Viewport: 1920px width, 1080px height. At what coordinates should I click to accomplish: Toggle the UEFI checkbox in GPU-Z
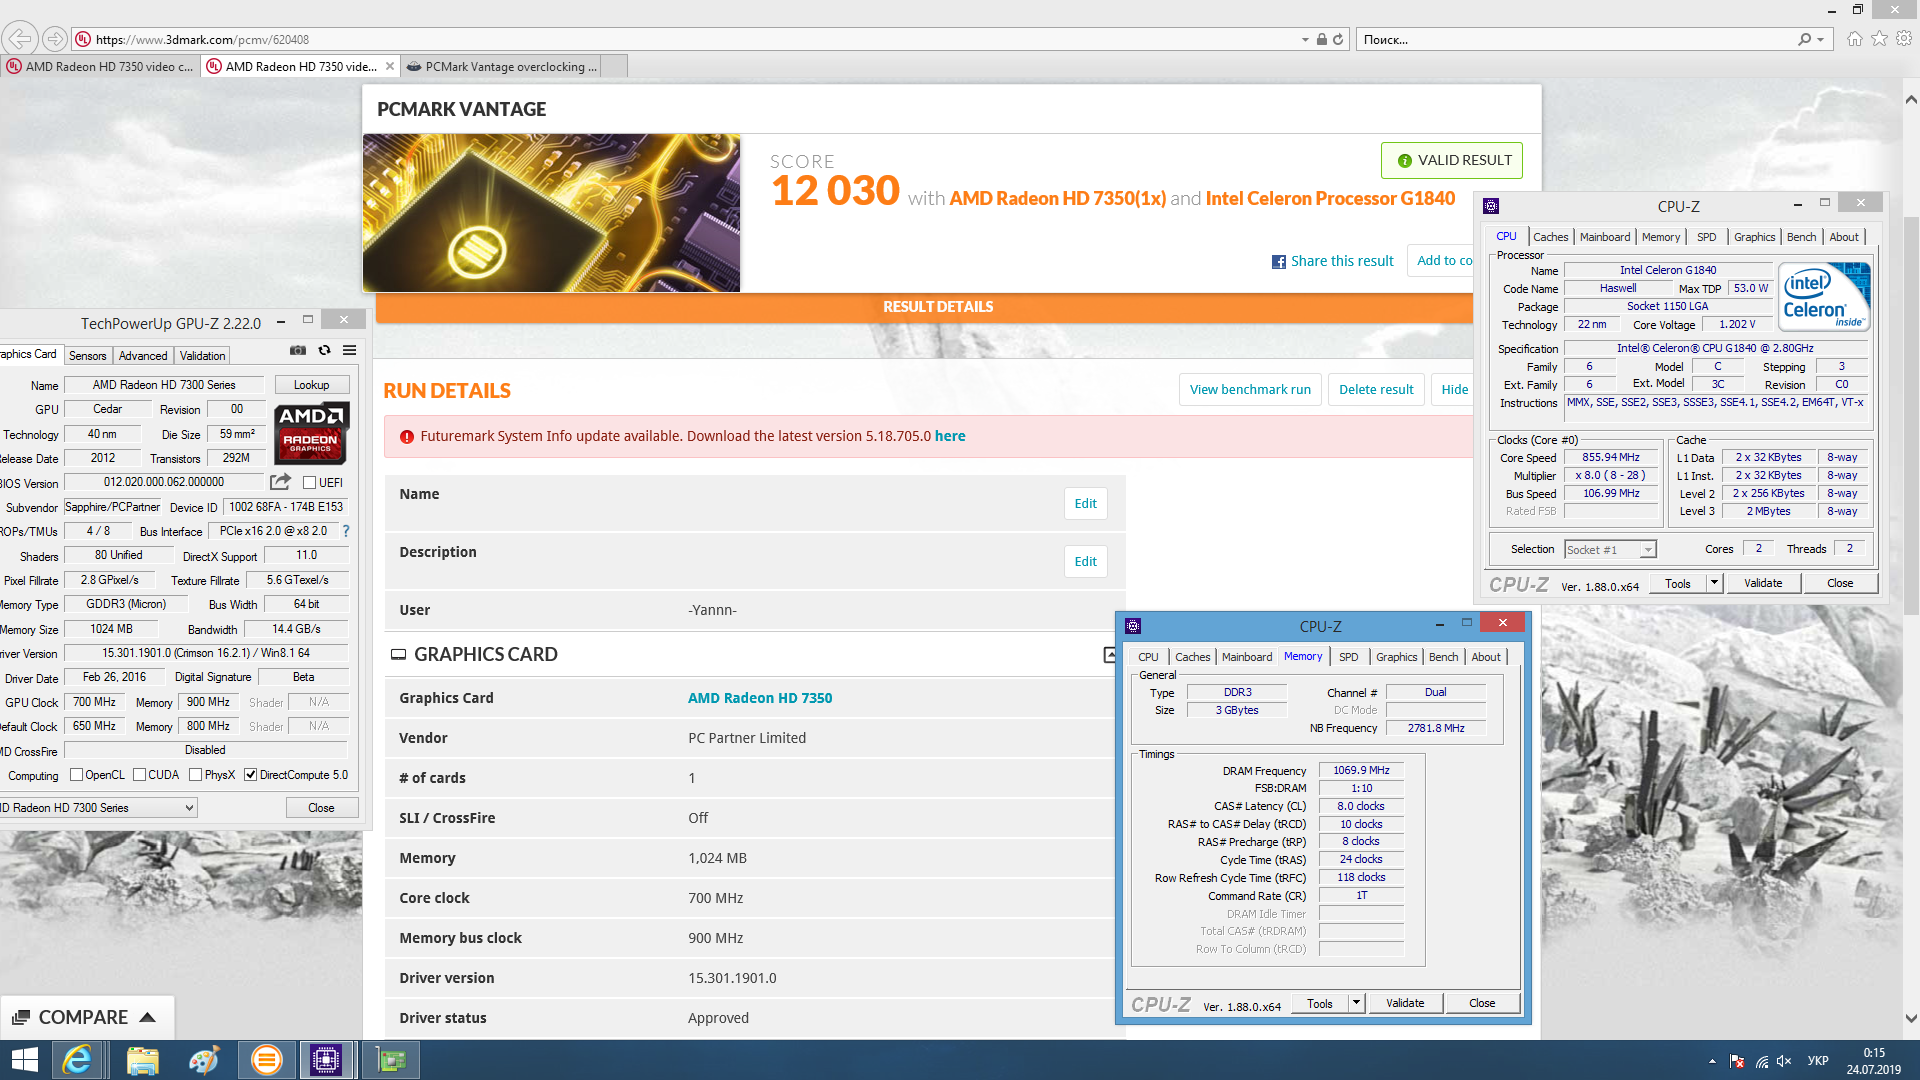[310, 483]
